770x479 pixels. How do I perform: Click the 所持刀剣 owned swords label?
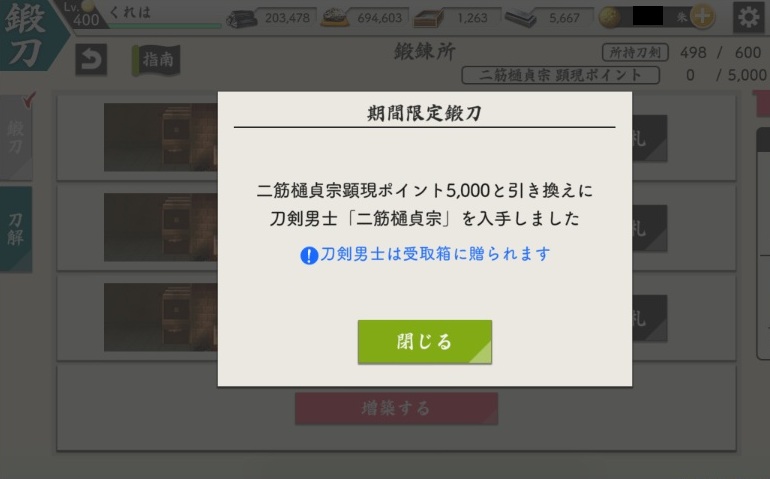(x=635, y=53)
